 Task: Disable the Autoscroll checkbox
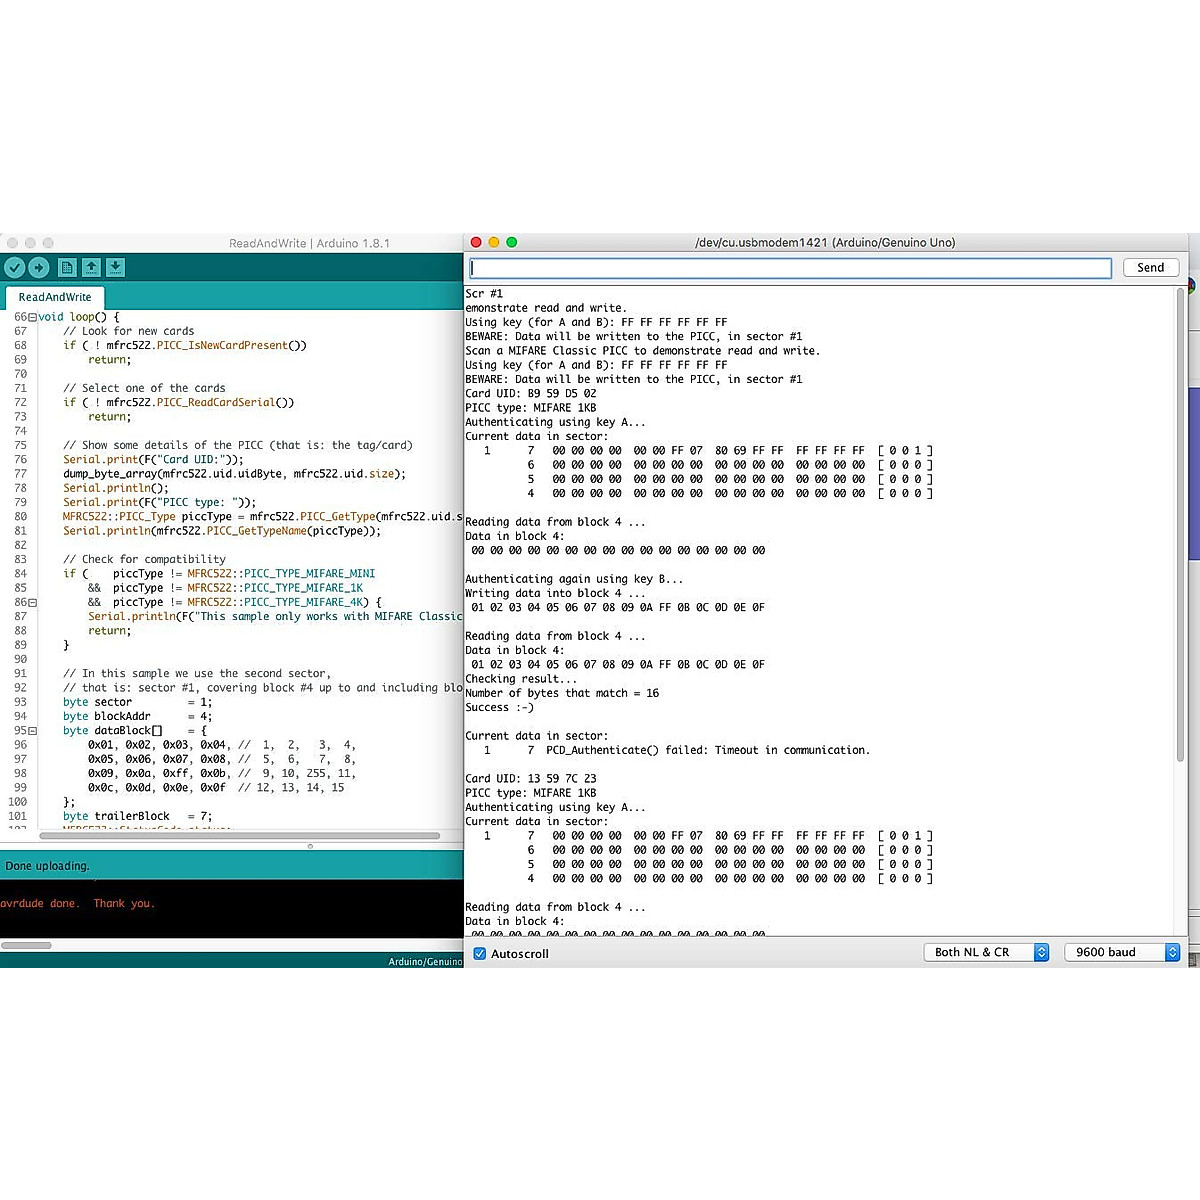(479, 954)
